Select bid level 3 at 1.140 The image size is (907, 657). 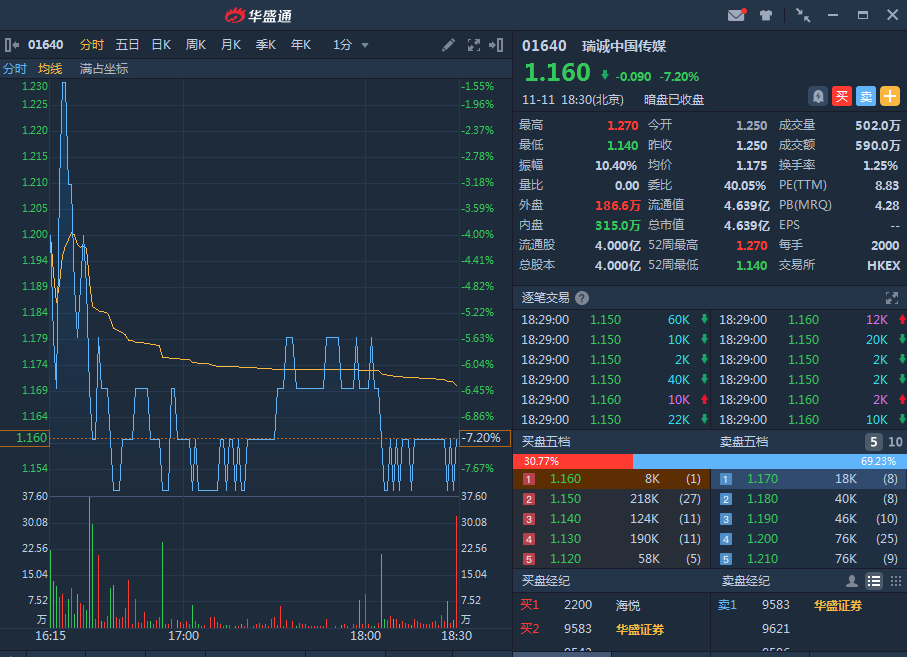[611, 519]
